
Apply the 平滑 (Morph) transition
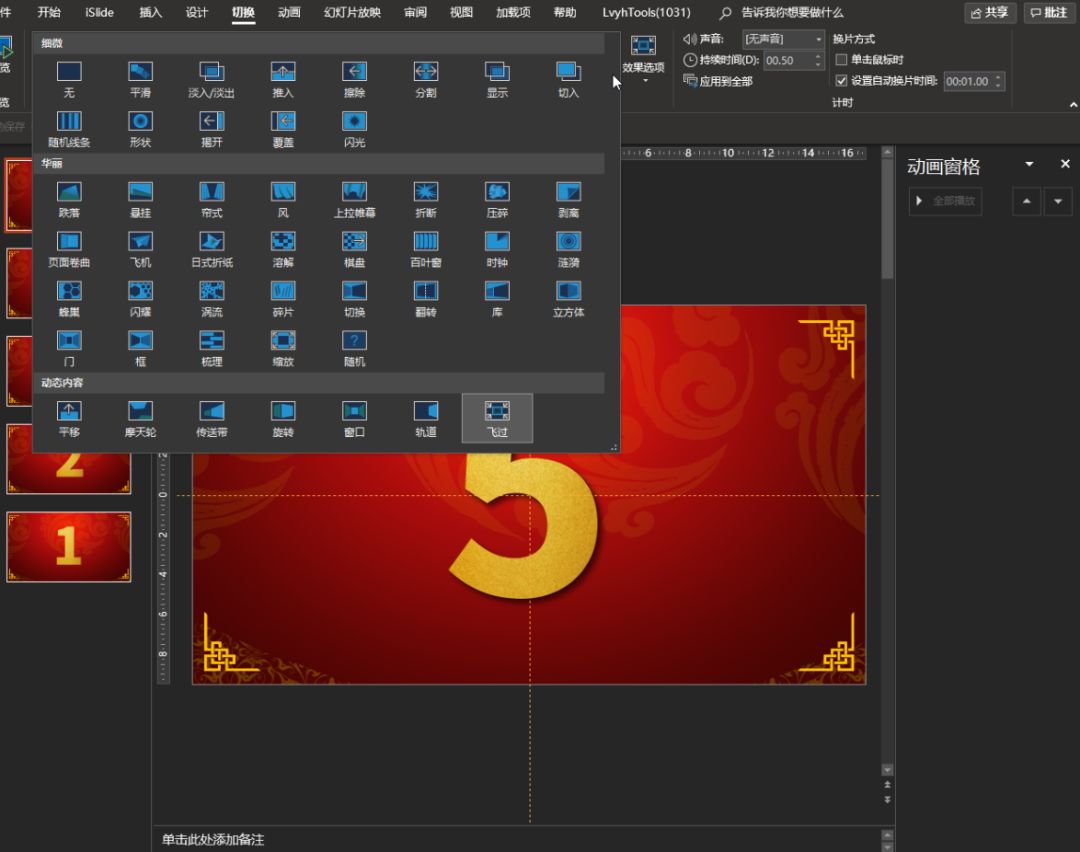click(x=141, y=79)
